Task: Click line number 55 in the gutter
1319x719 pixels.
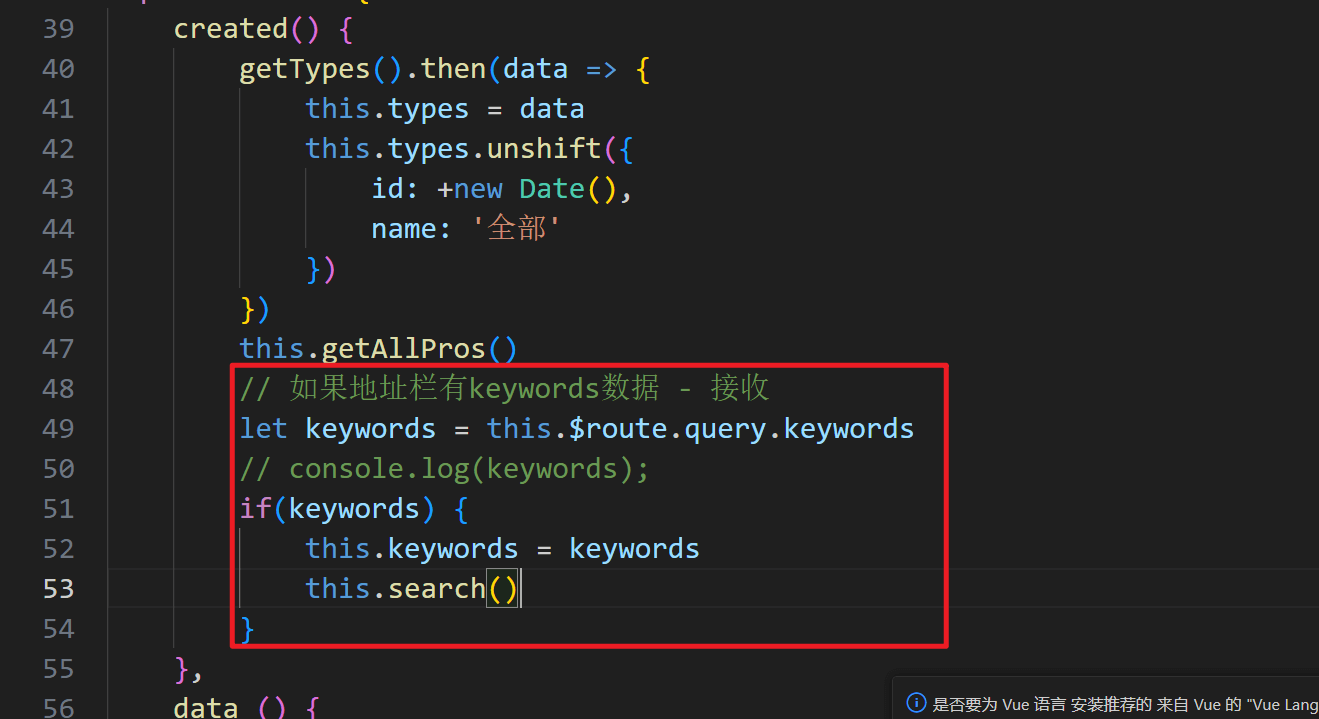Action: (58, 669)
